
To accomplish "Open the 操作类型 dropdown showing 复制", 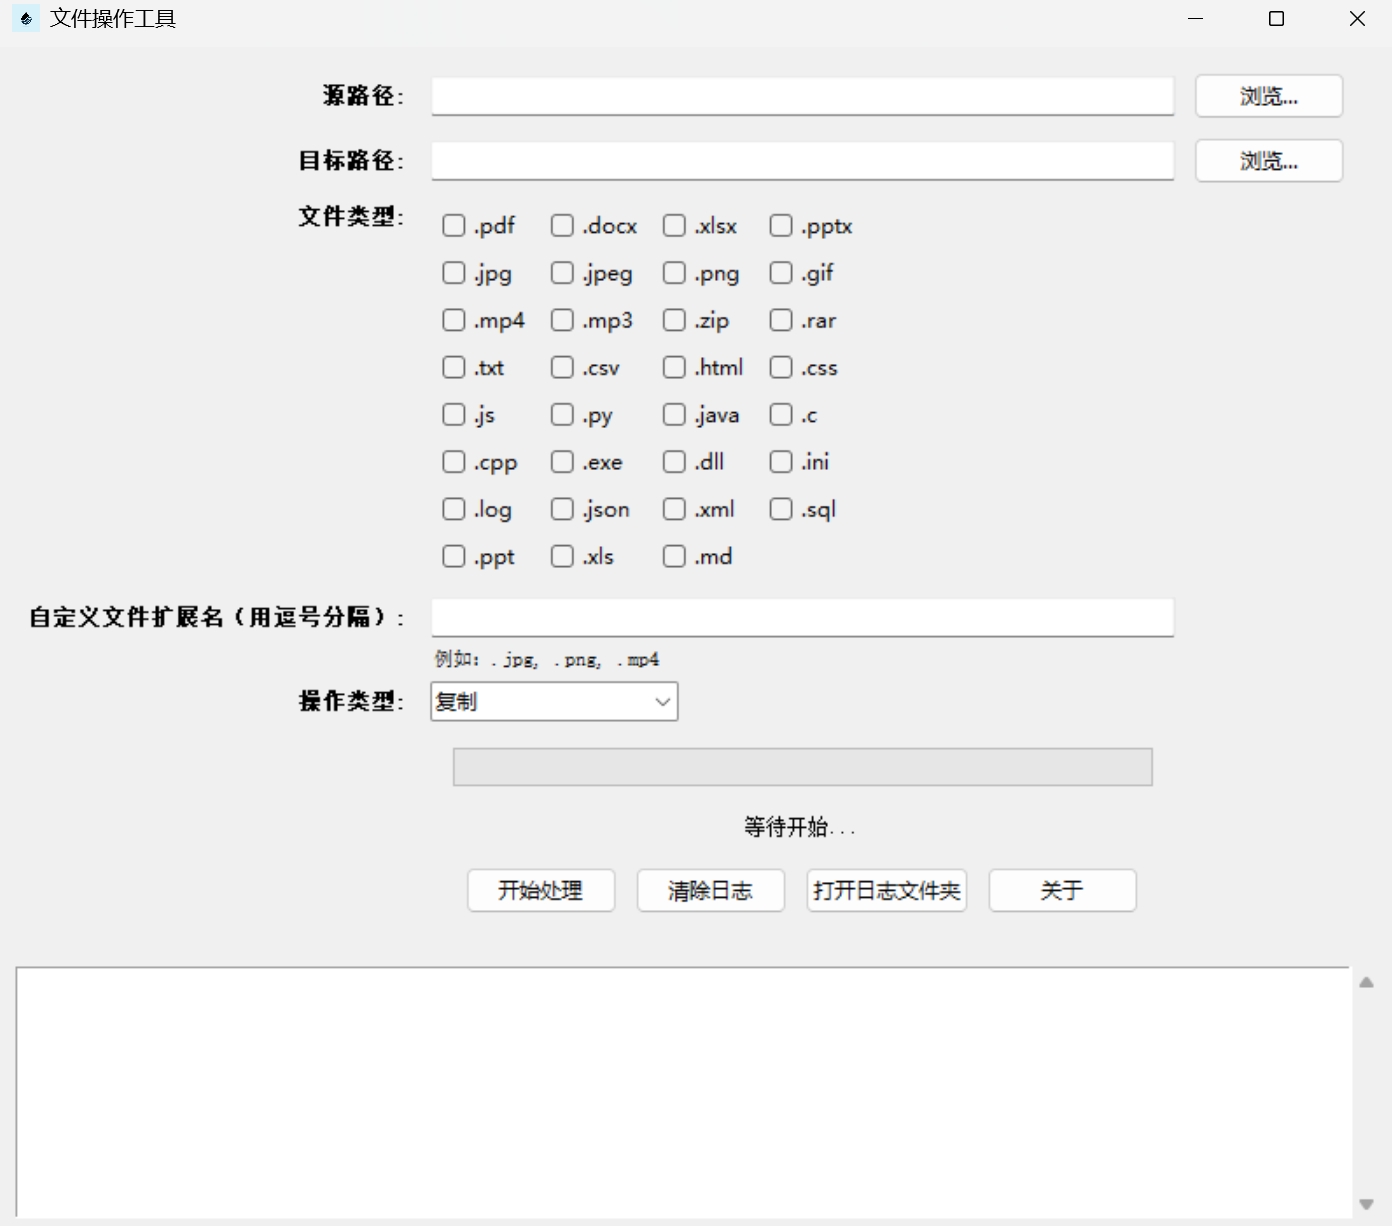I will pyautogui.click(x=554, y=701).
